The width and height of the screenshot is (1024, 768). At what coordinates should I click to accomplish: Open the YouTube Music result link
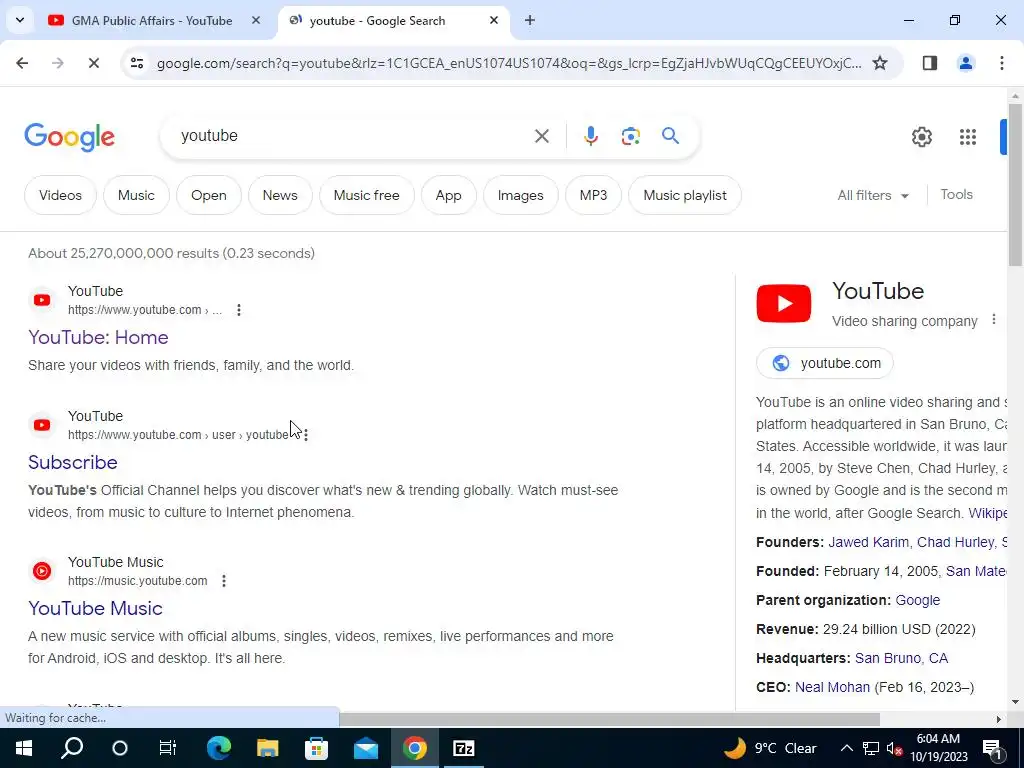click(x=95, y=609)
